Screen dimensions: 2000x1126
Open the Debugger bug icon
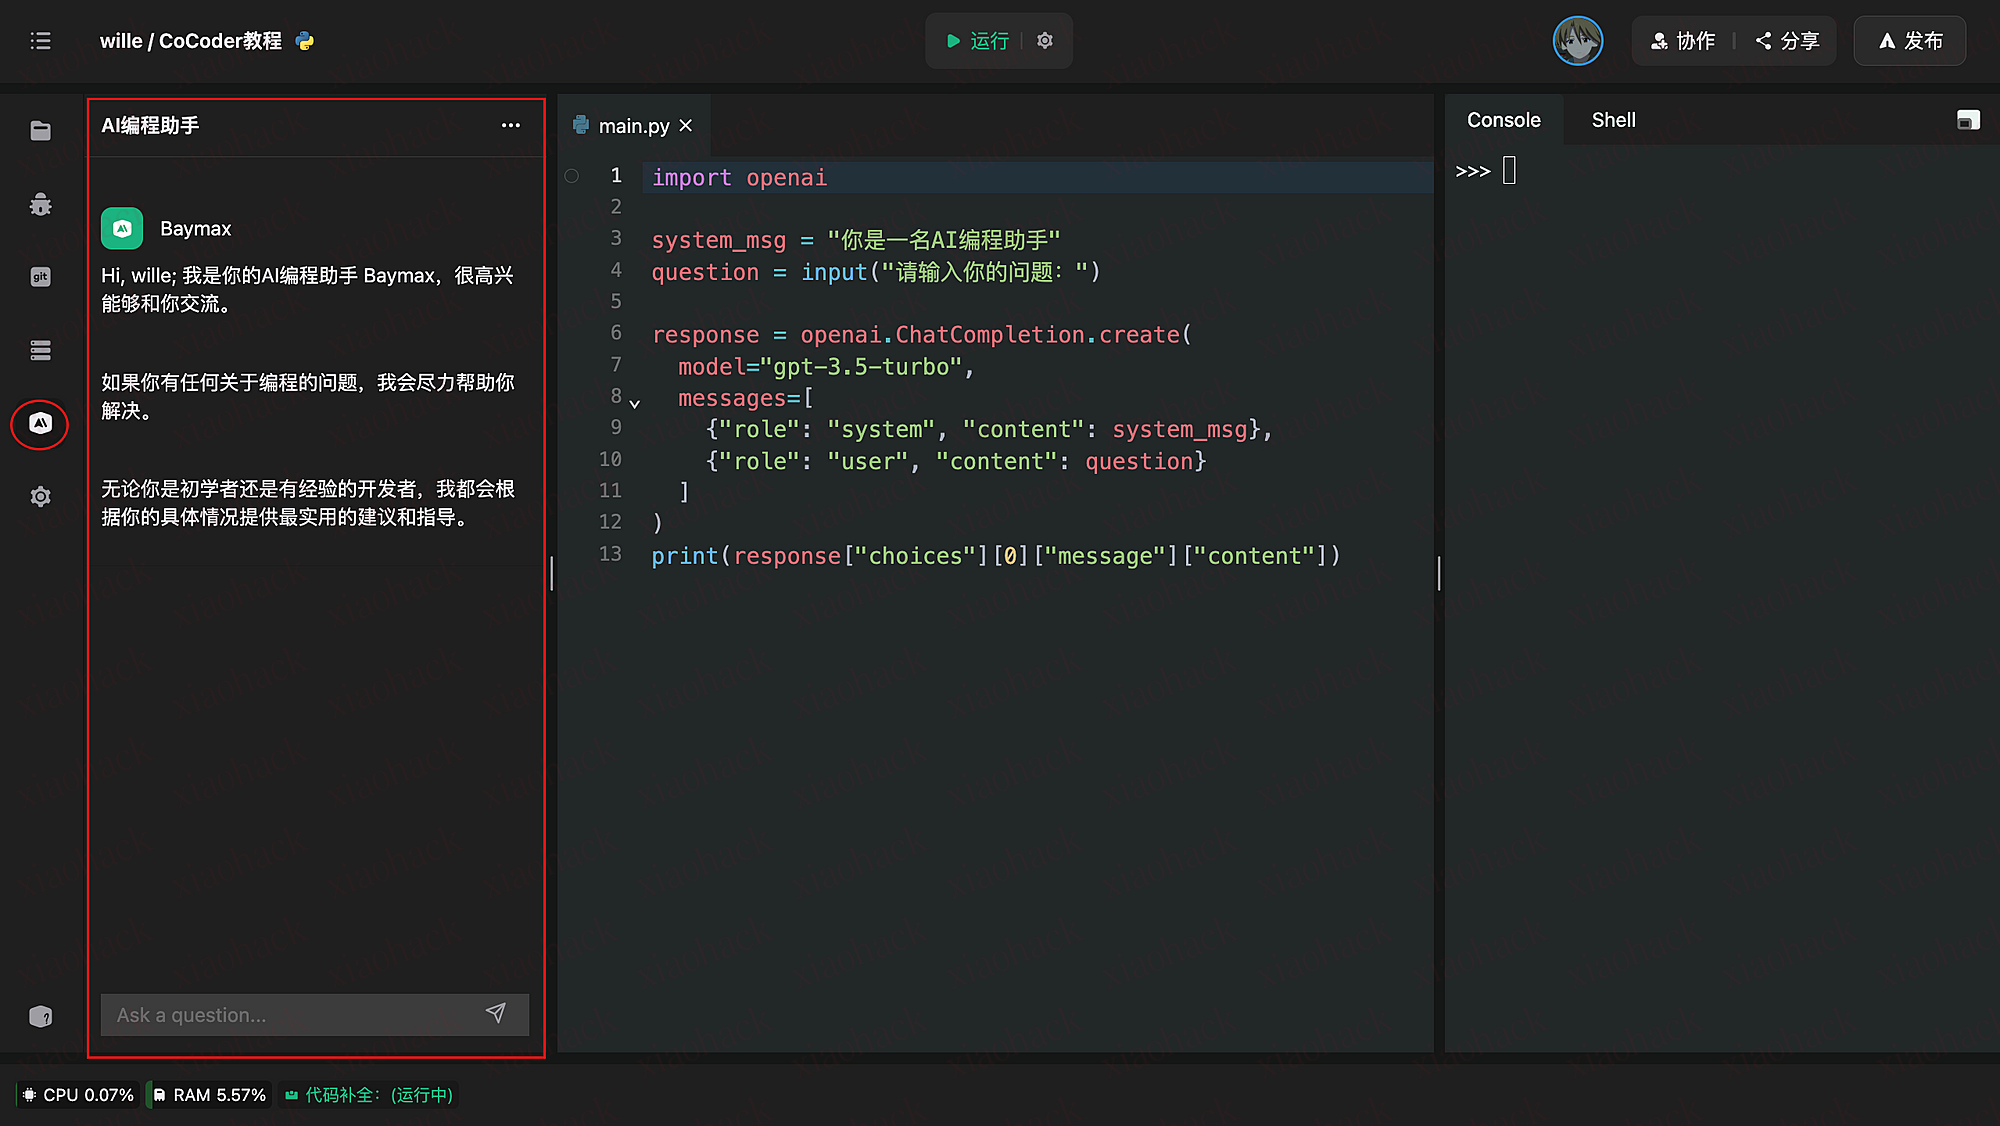[x=40, y=204]
